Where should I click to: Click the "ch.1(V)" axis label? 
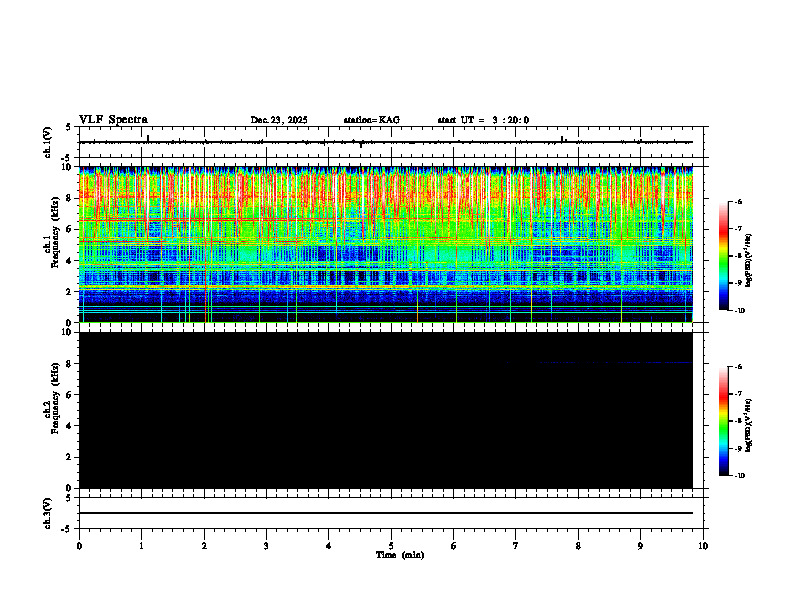(48, 142)
